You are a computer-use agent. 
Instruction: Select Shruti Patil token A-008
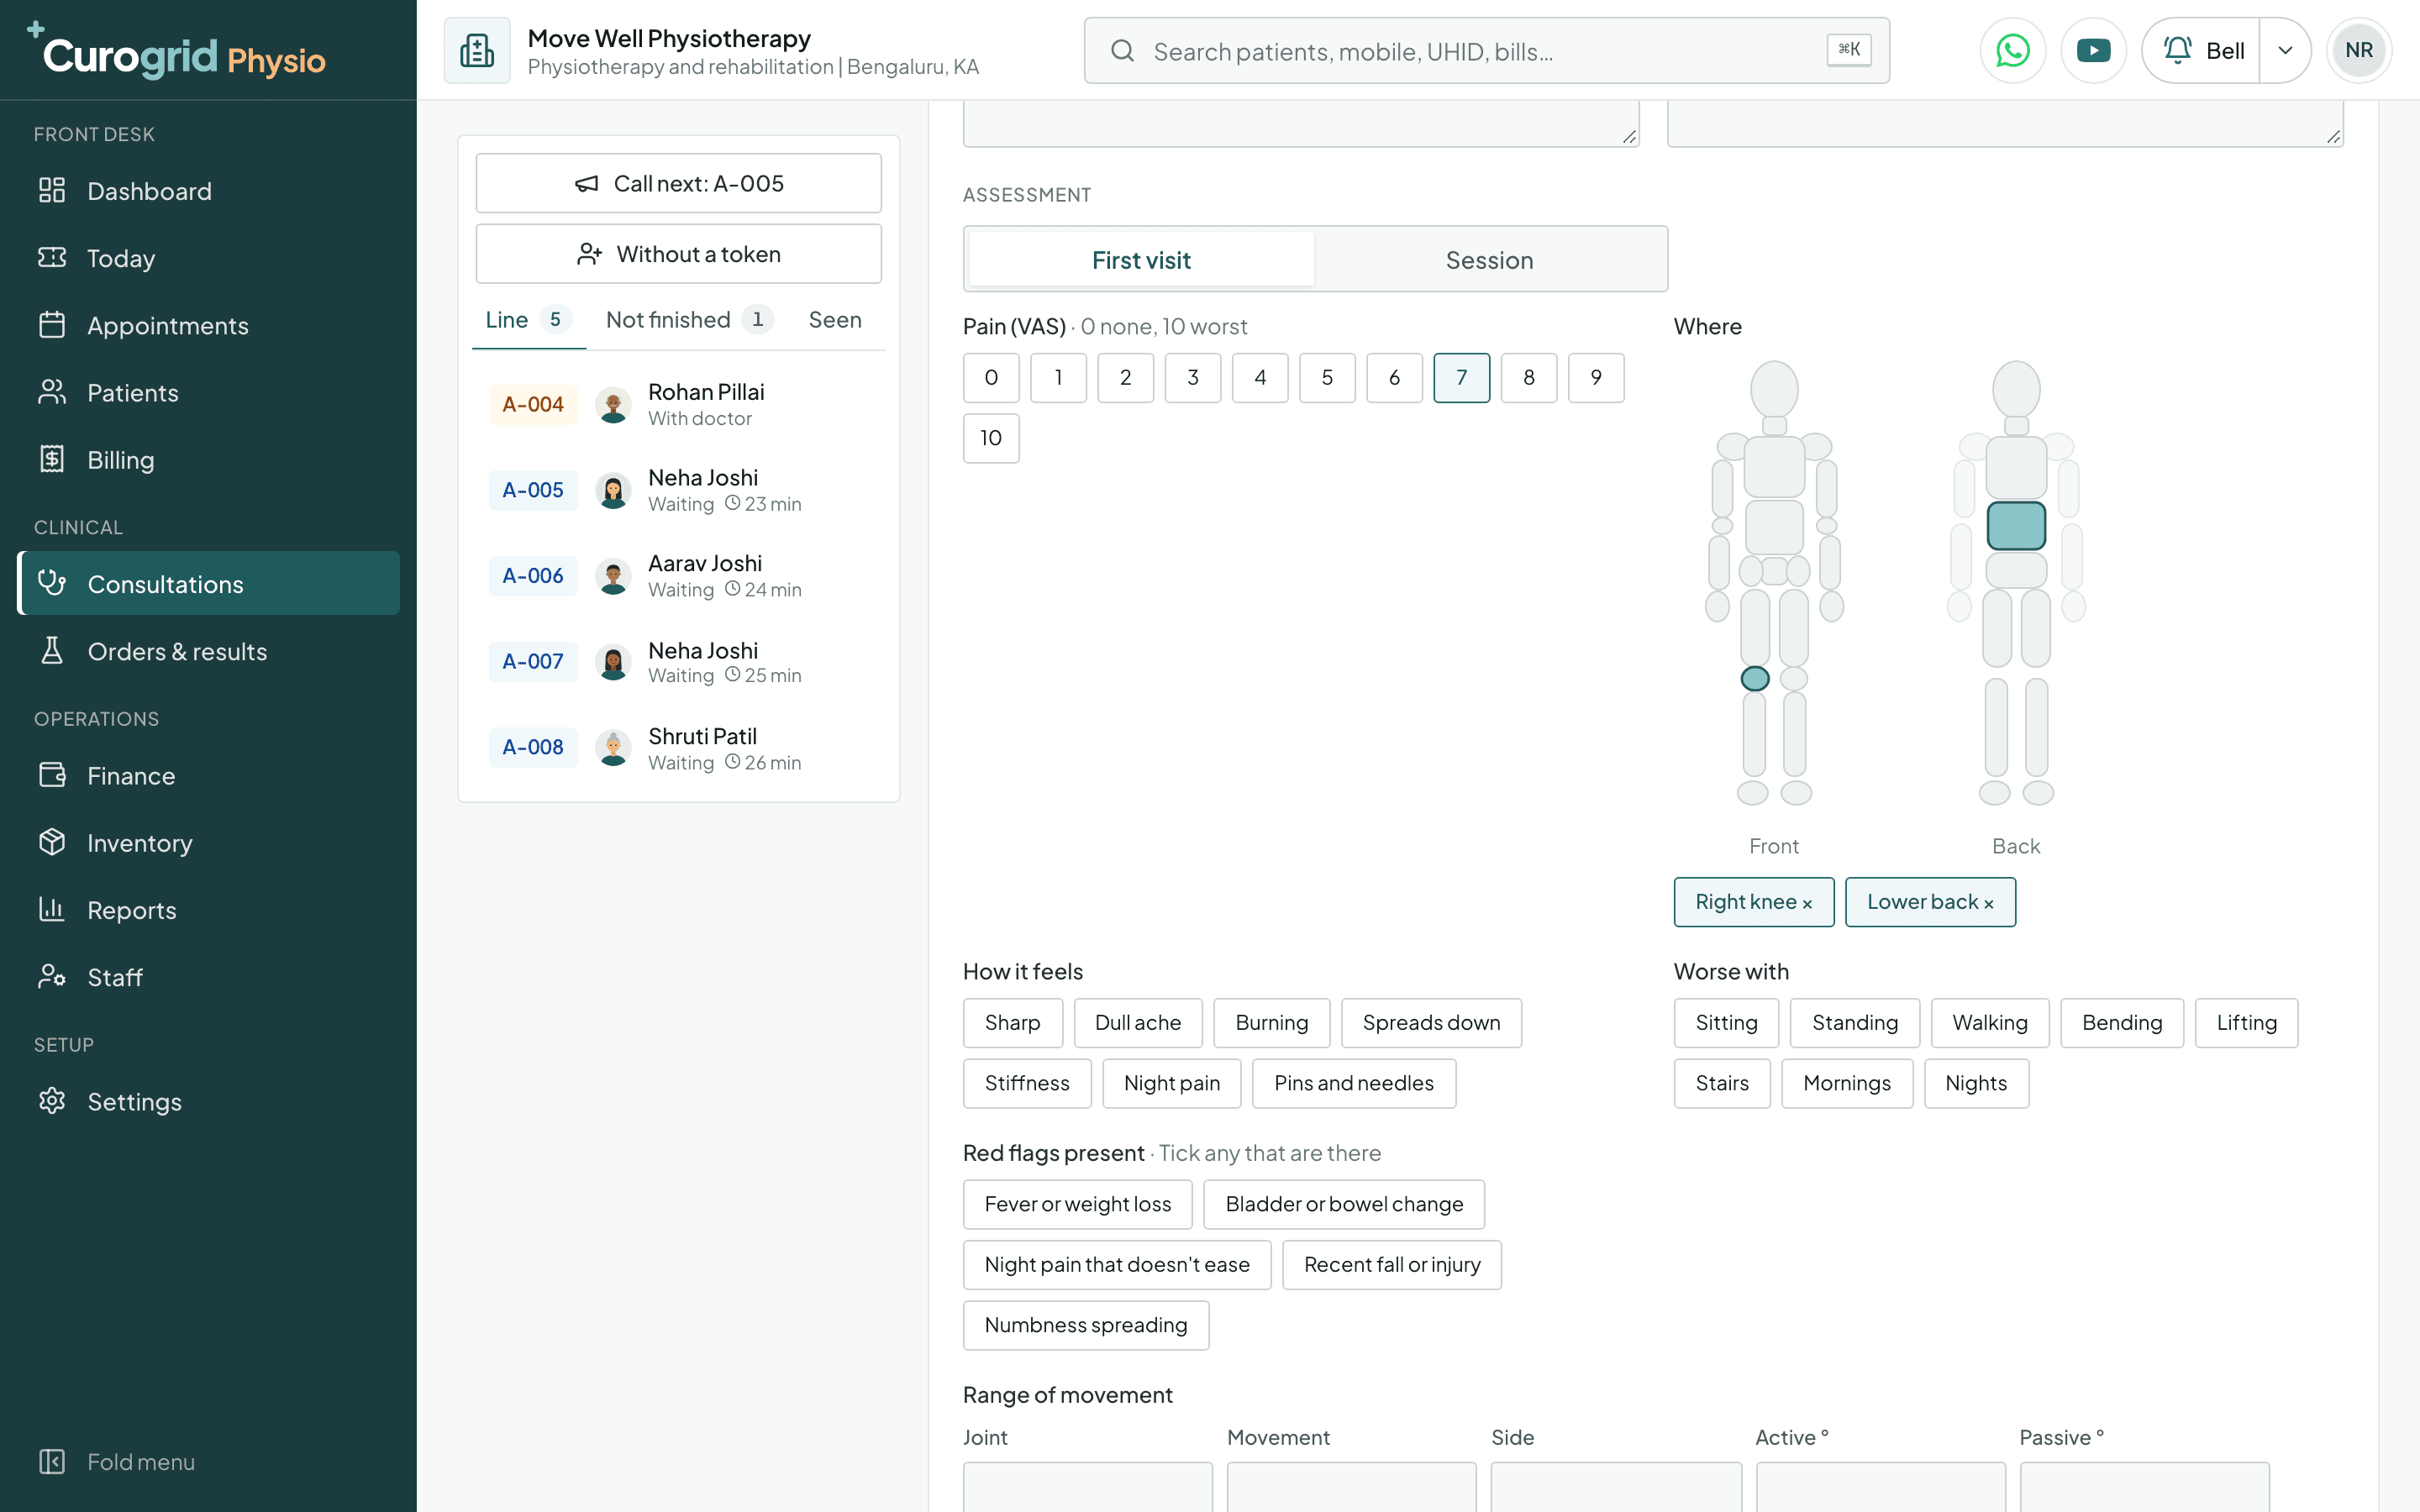678,747
